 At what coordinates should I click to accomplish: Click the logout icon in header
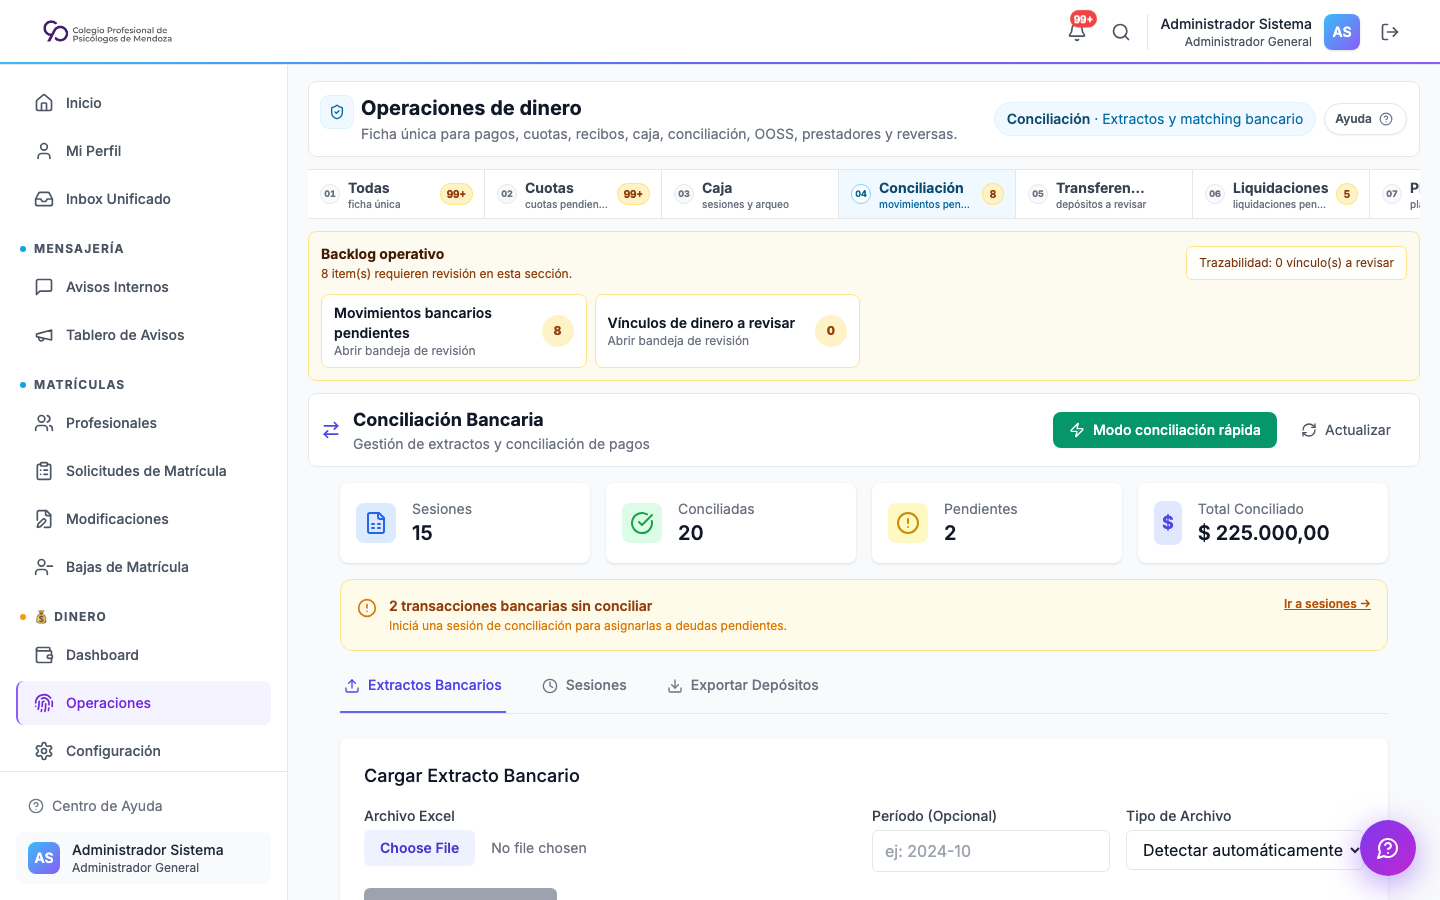[x=1390, y=32]
